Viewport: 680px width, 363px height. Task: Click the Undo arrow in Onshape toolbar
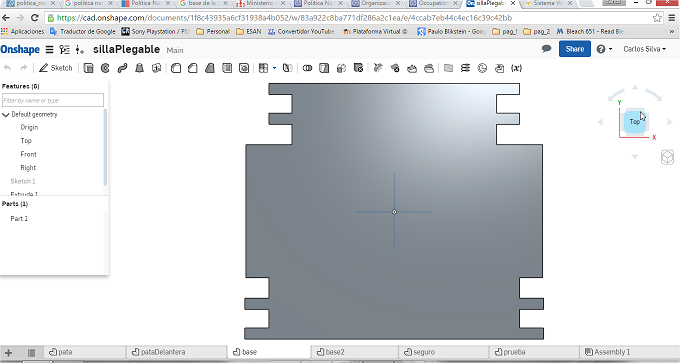pyautogui.click(x=7, y=68)
